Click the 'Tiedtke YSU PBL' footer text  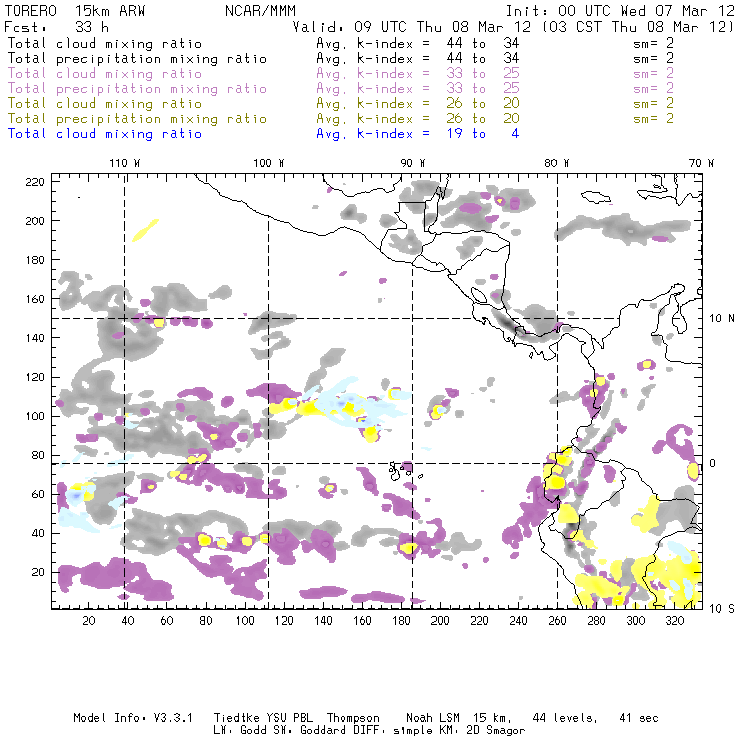[263, 718]
